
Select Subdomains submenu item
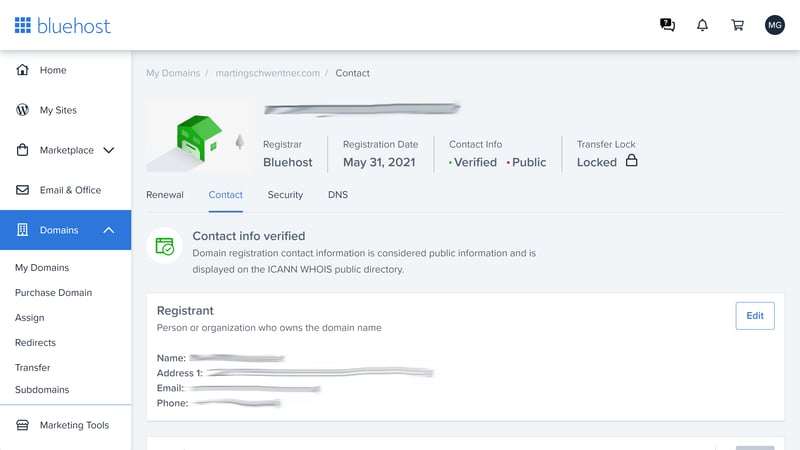[x=42, y=390]
